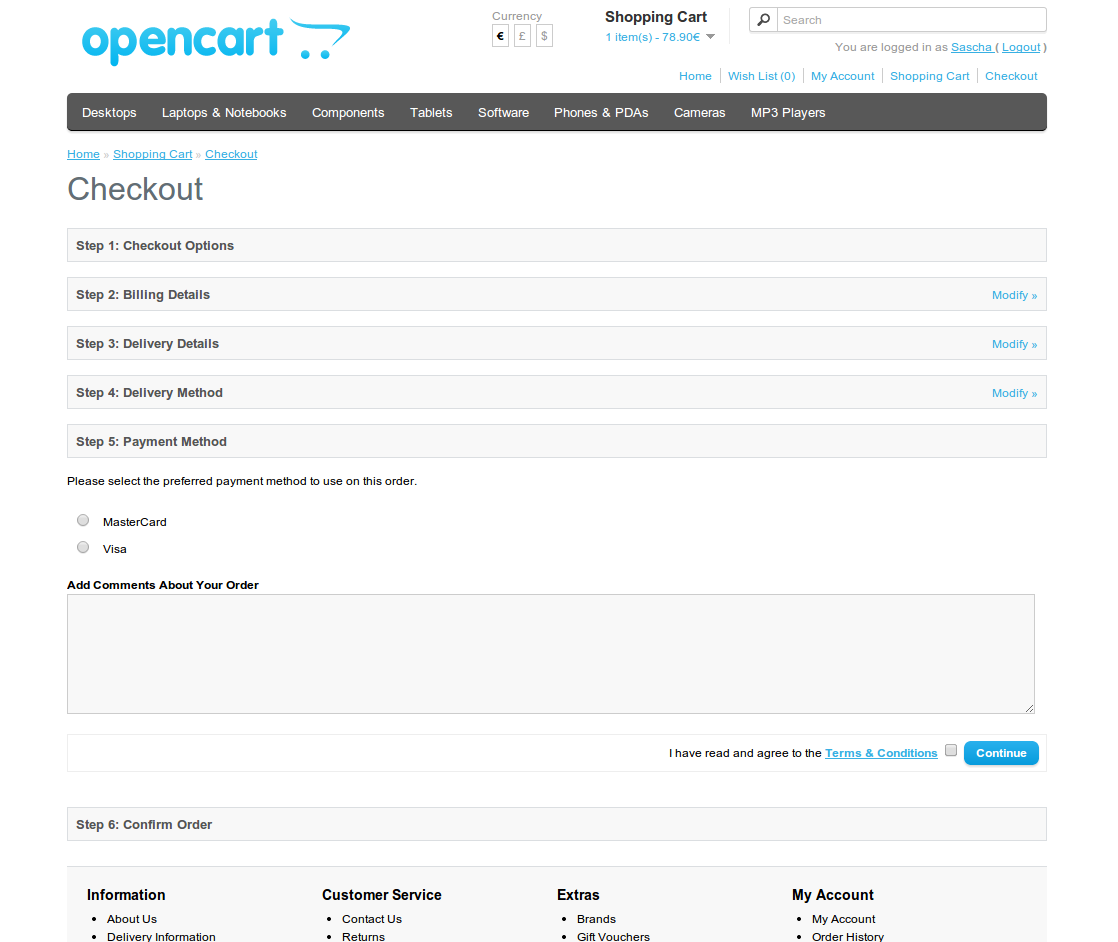Tick the Terms & Conditions agreement checkbox
The height and width of the screenshot is (942, 1118).
[951, 750]
